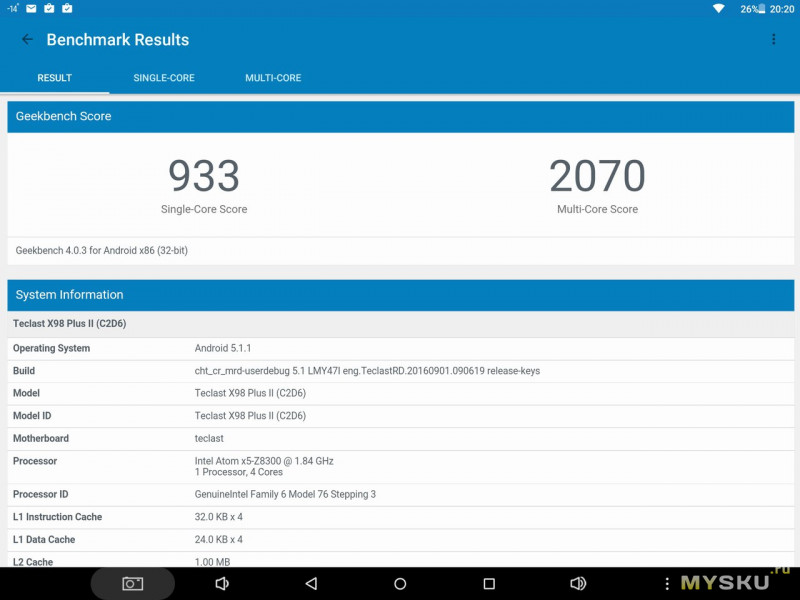Screen dimensions: 800x600
Task: Tap the Android 5.1.1 value
Action: pos(223,348)
